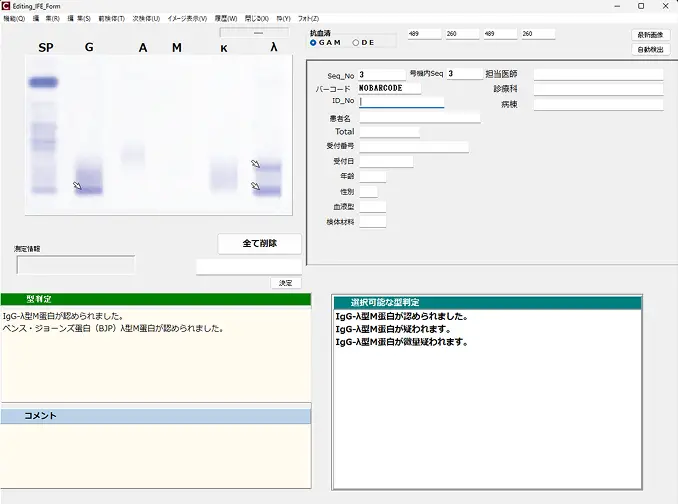
Task: Click the 自動検出 button
Action: (x=650, y=50)
